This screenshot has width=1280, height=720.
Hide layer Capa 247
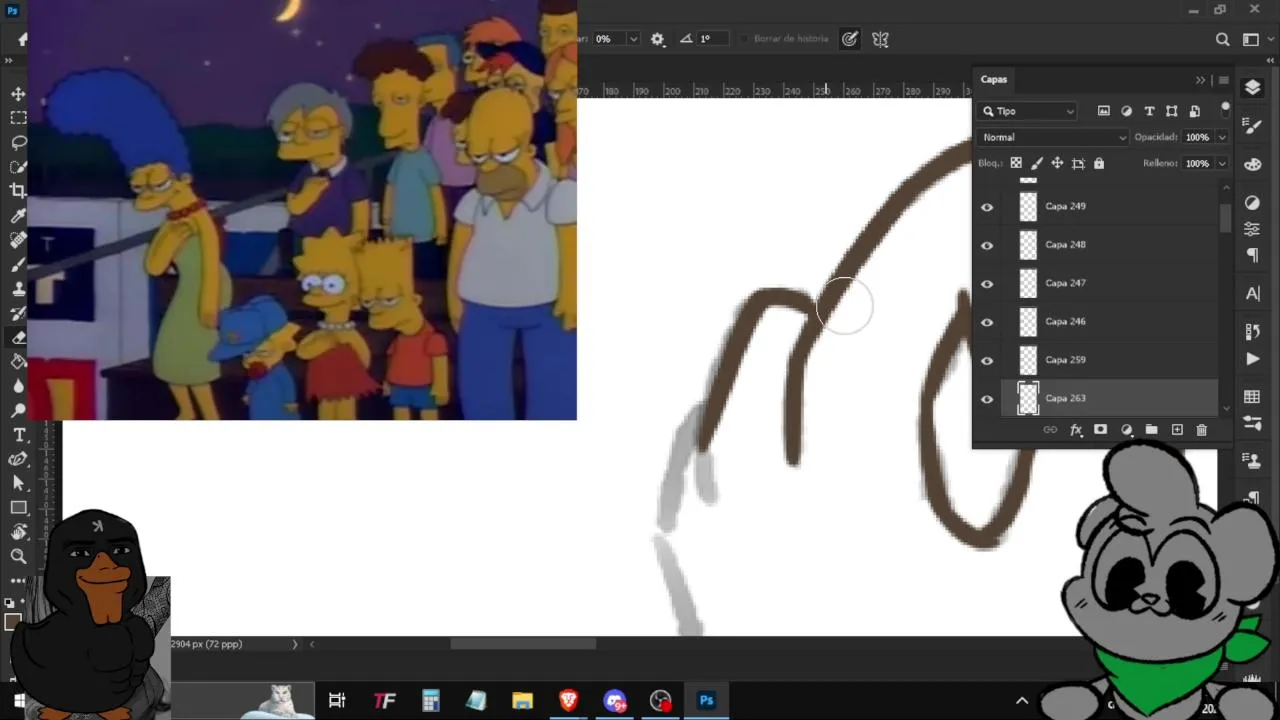(987, 284)
